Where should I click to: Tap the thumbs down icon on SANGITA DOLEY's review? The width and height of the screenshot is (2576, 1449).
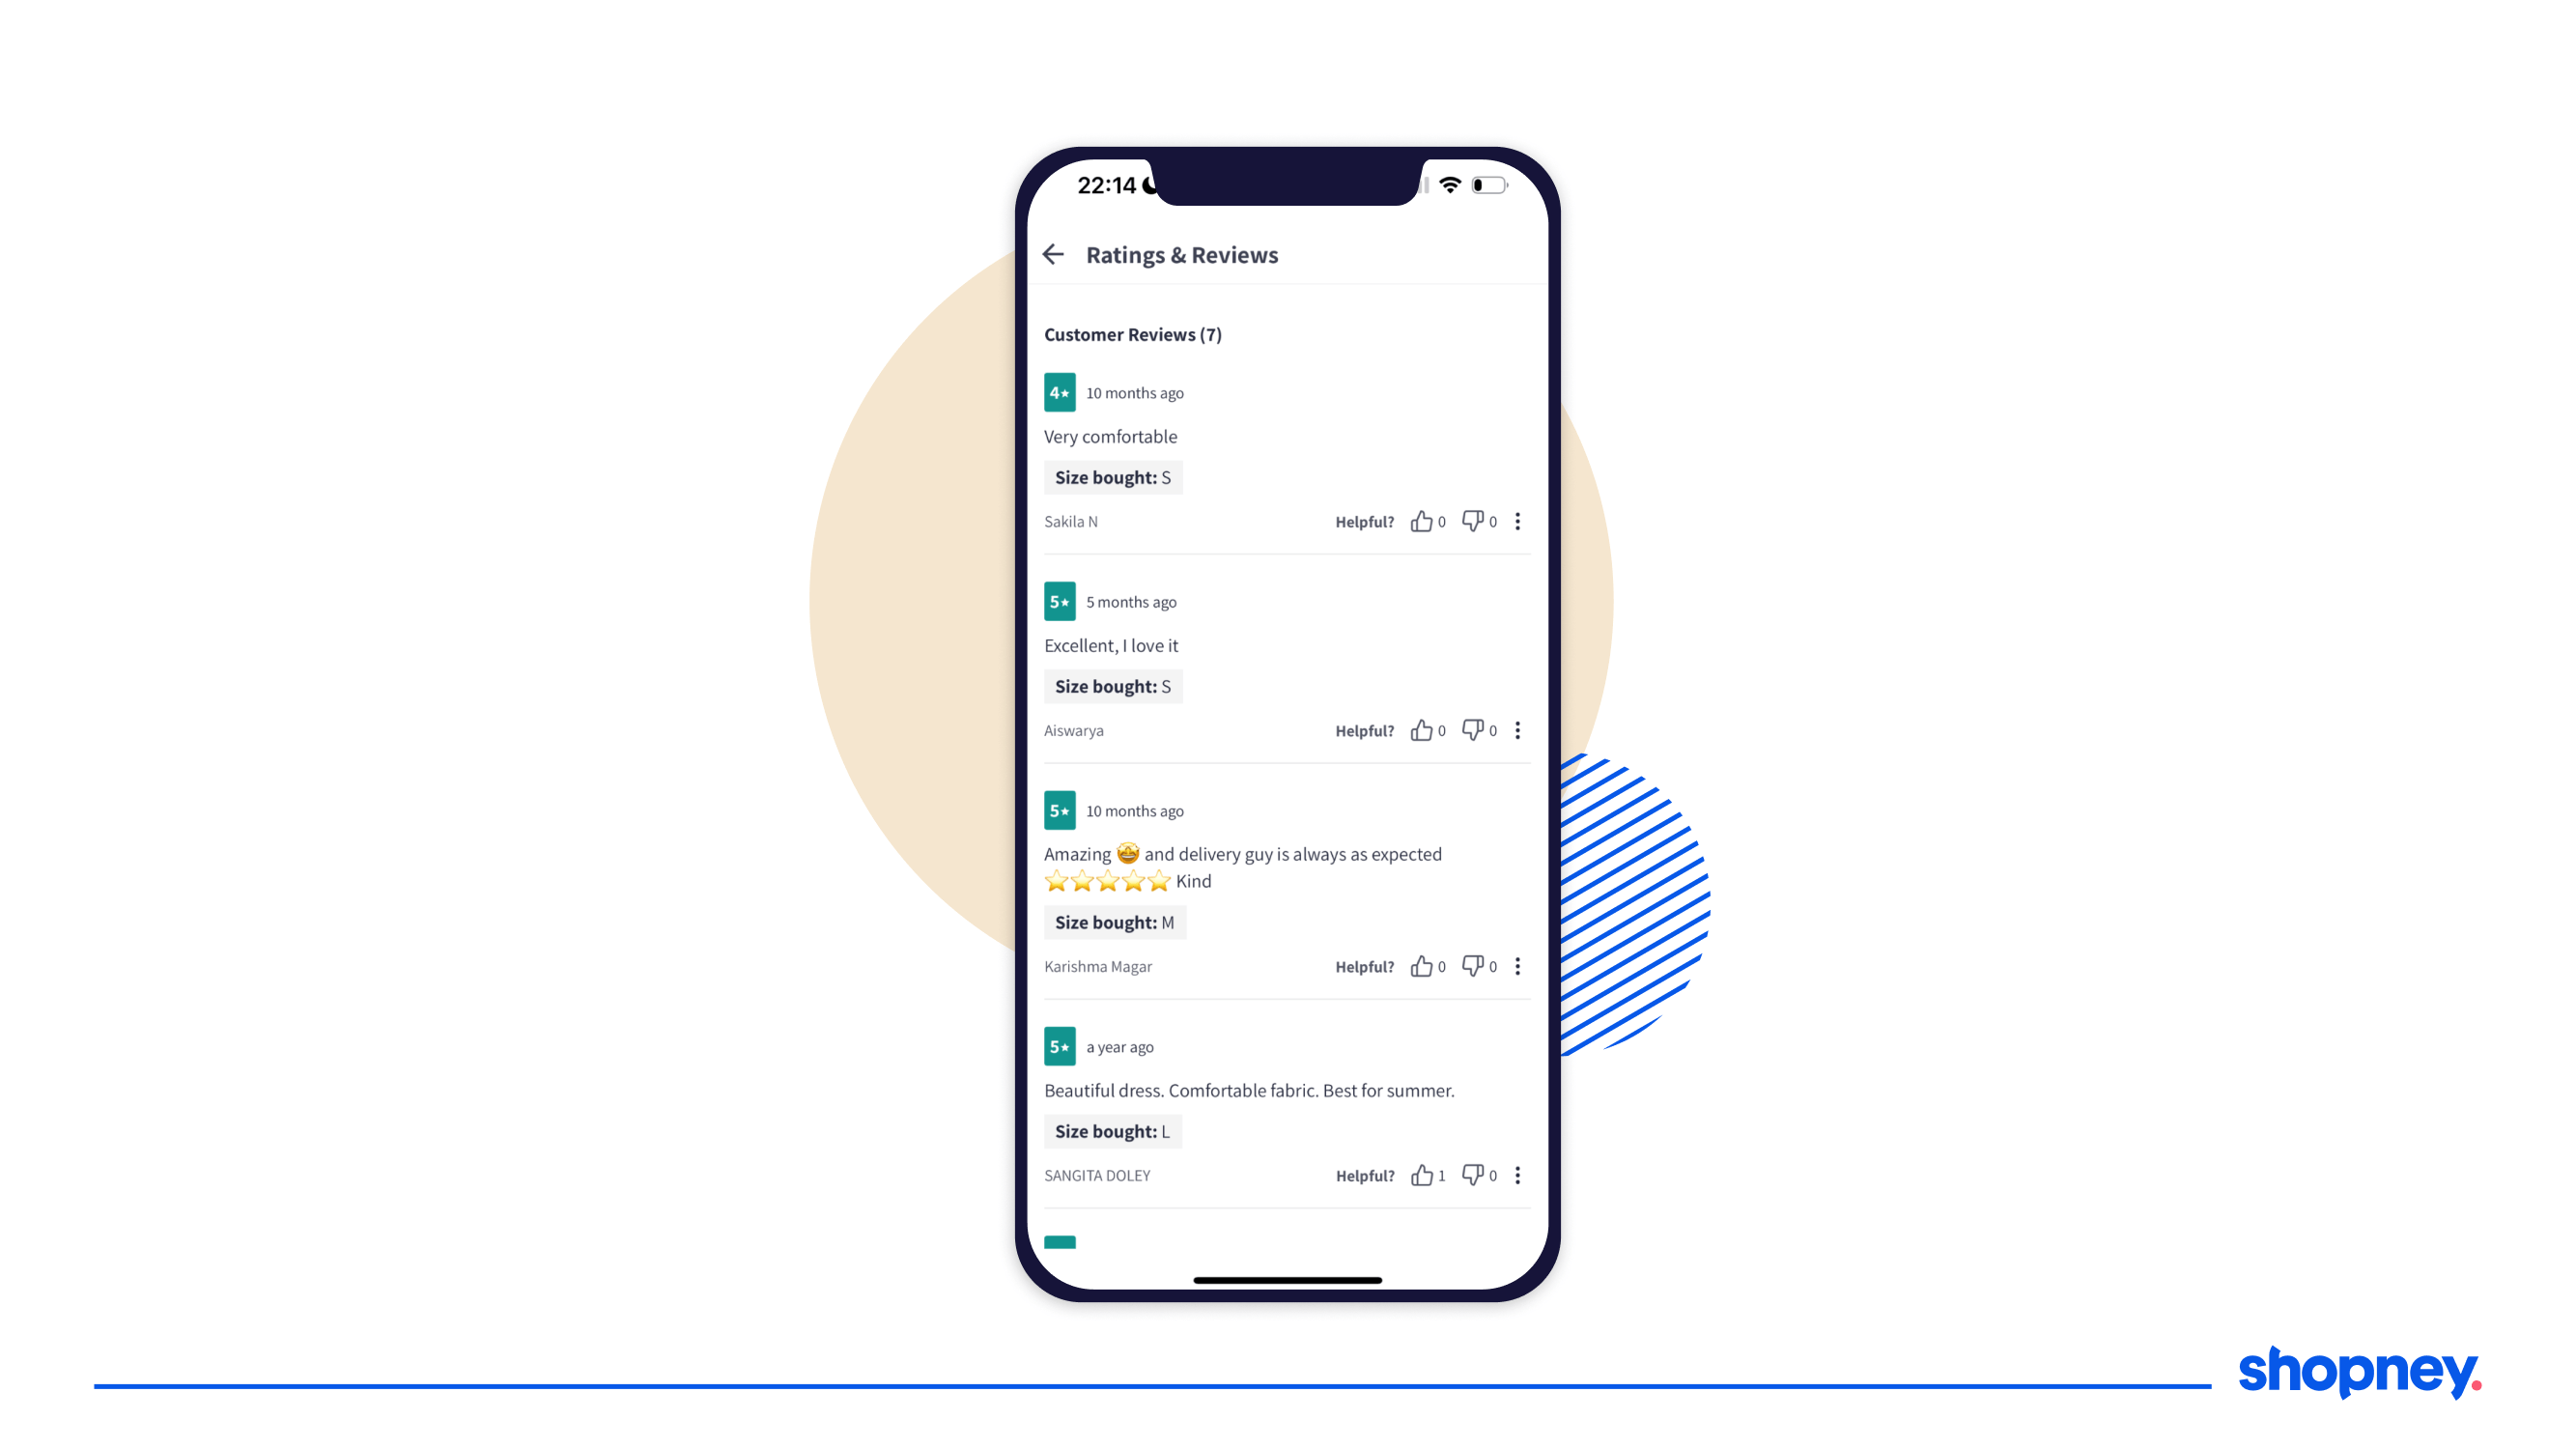pyautogui.click(x=1472, y=1175)
